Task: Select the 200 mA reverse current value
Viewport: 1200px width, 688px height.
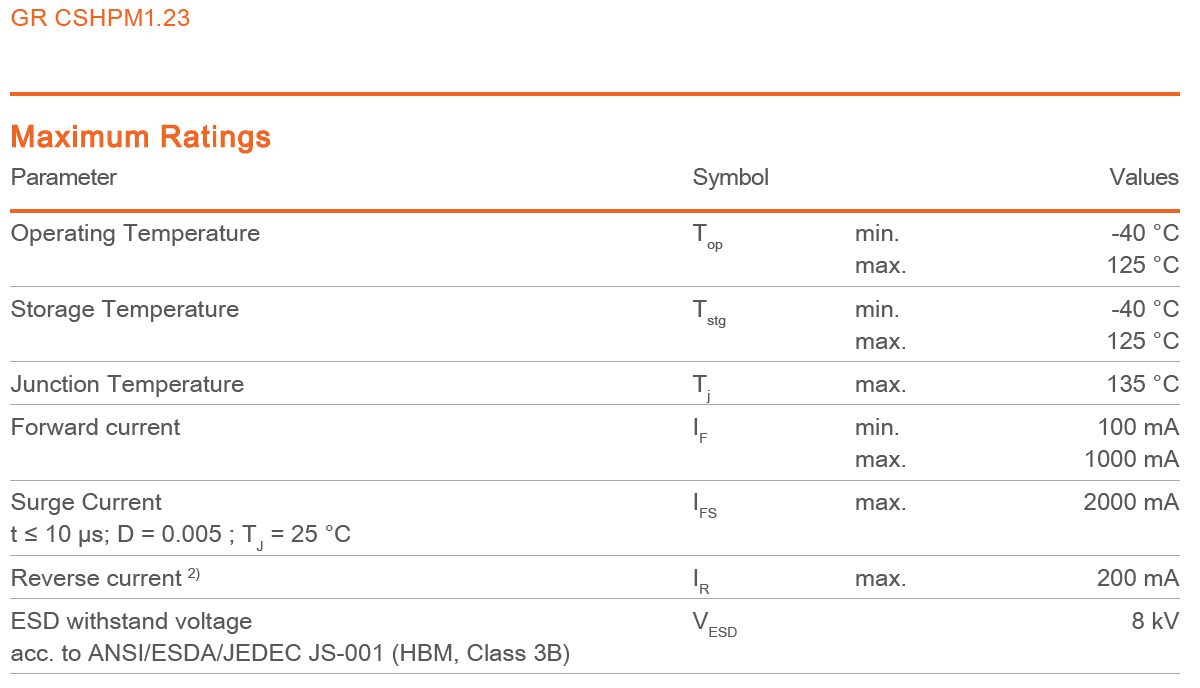Action: pyautogui.click(x=1138, y=578)
